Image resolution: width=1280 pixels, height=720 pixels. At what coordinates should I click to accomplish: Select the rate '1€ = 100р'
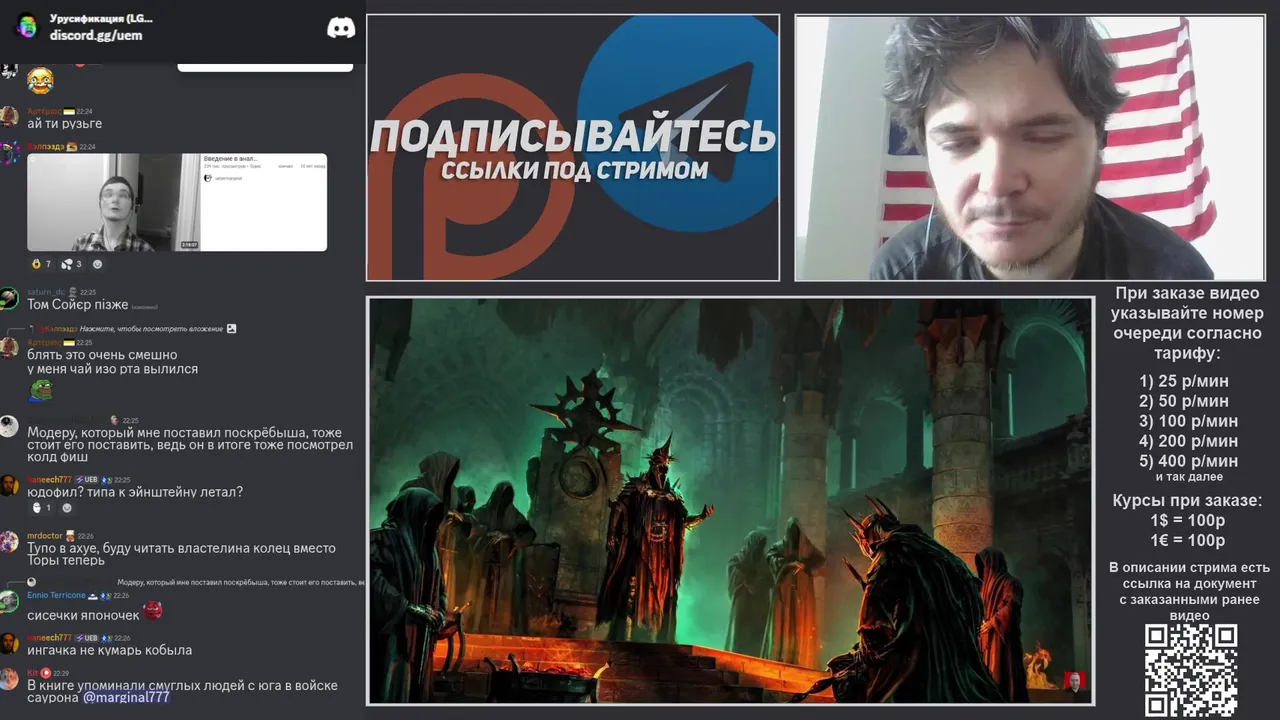1187,541
